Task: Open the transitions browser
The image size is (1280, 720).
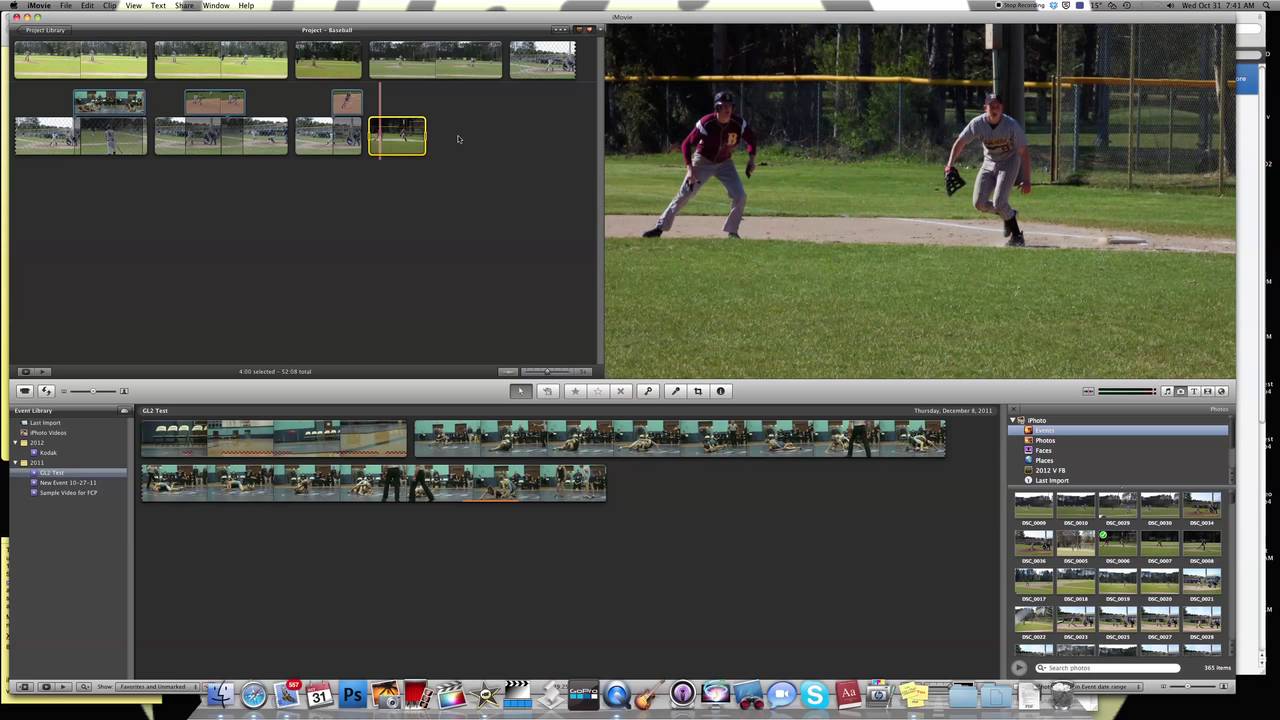Action: point(1208,391)
